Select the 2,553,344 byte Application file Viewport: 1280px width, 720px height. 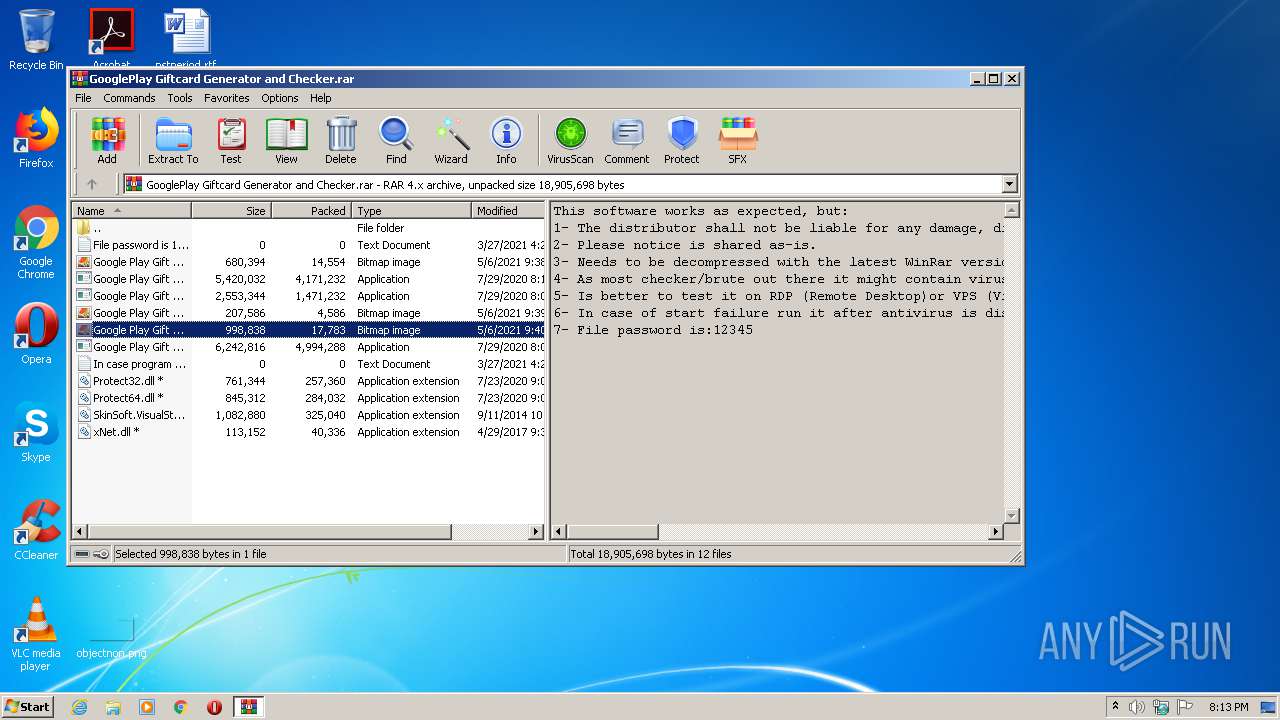pyautogui.click(x=308, y=296)
